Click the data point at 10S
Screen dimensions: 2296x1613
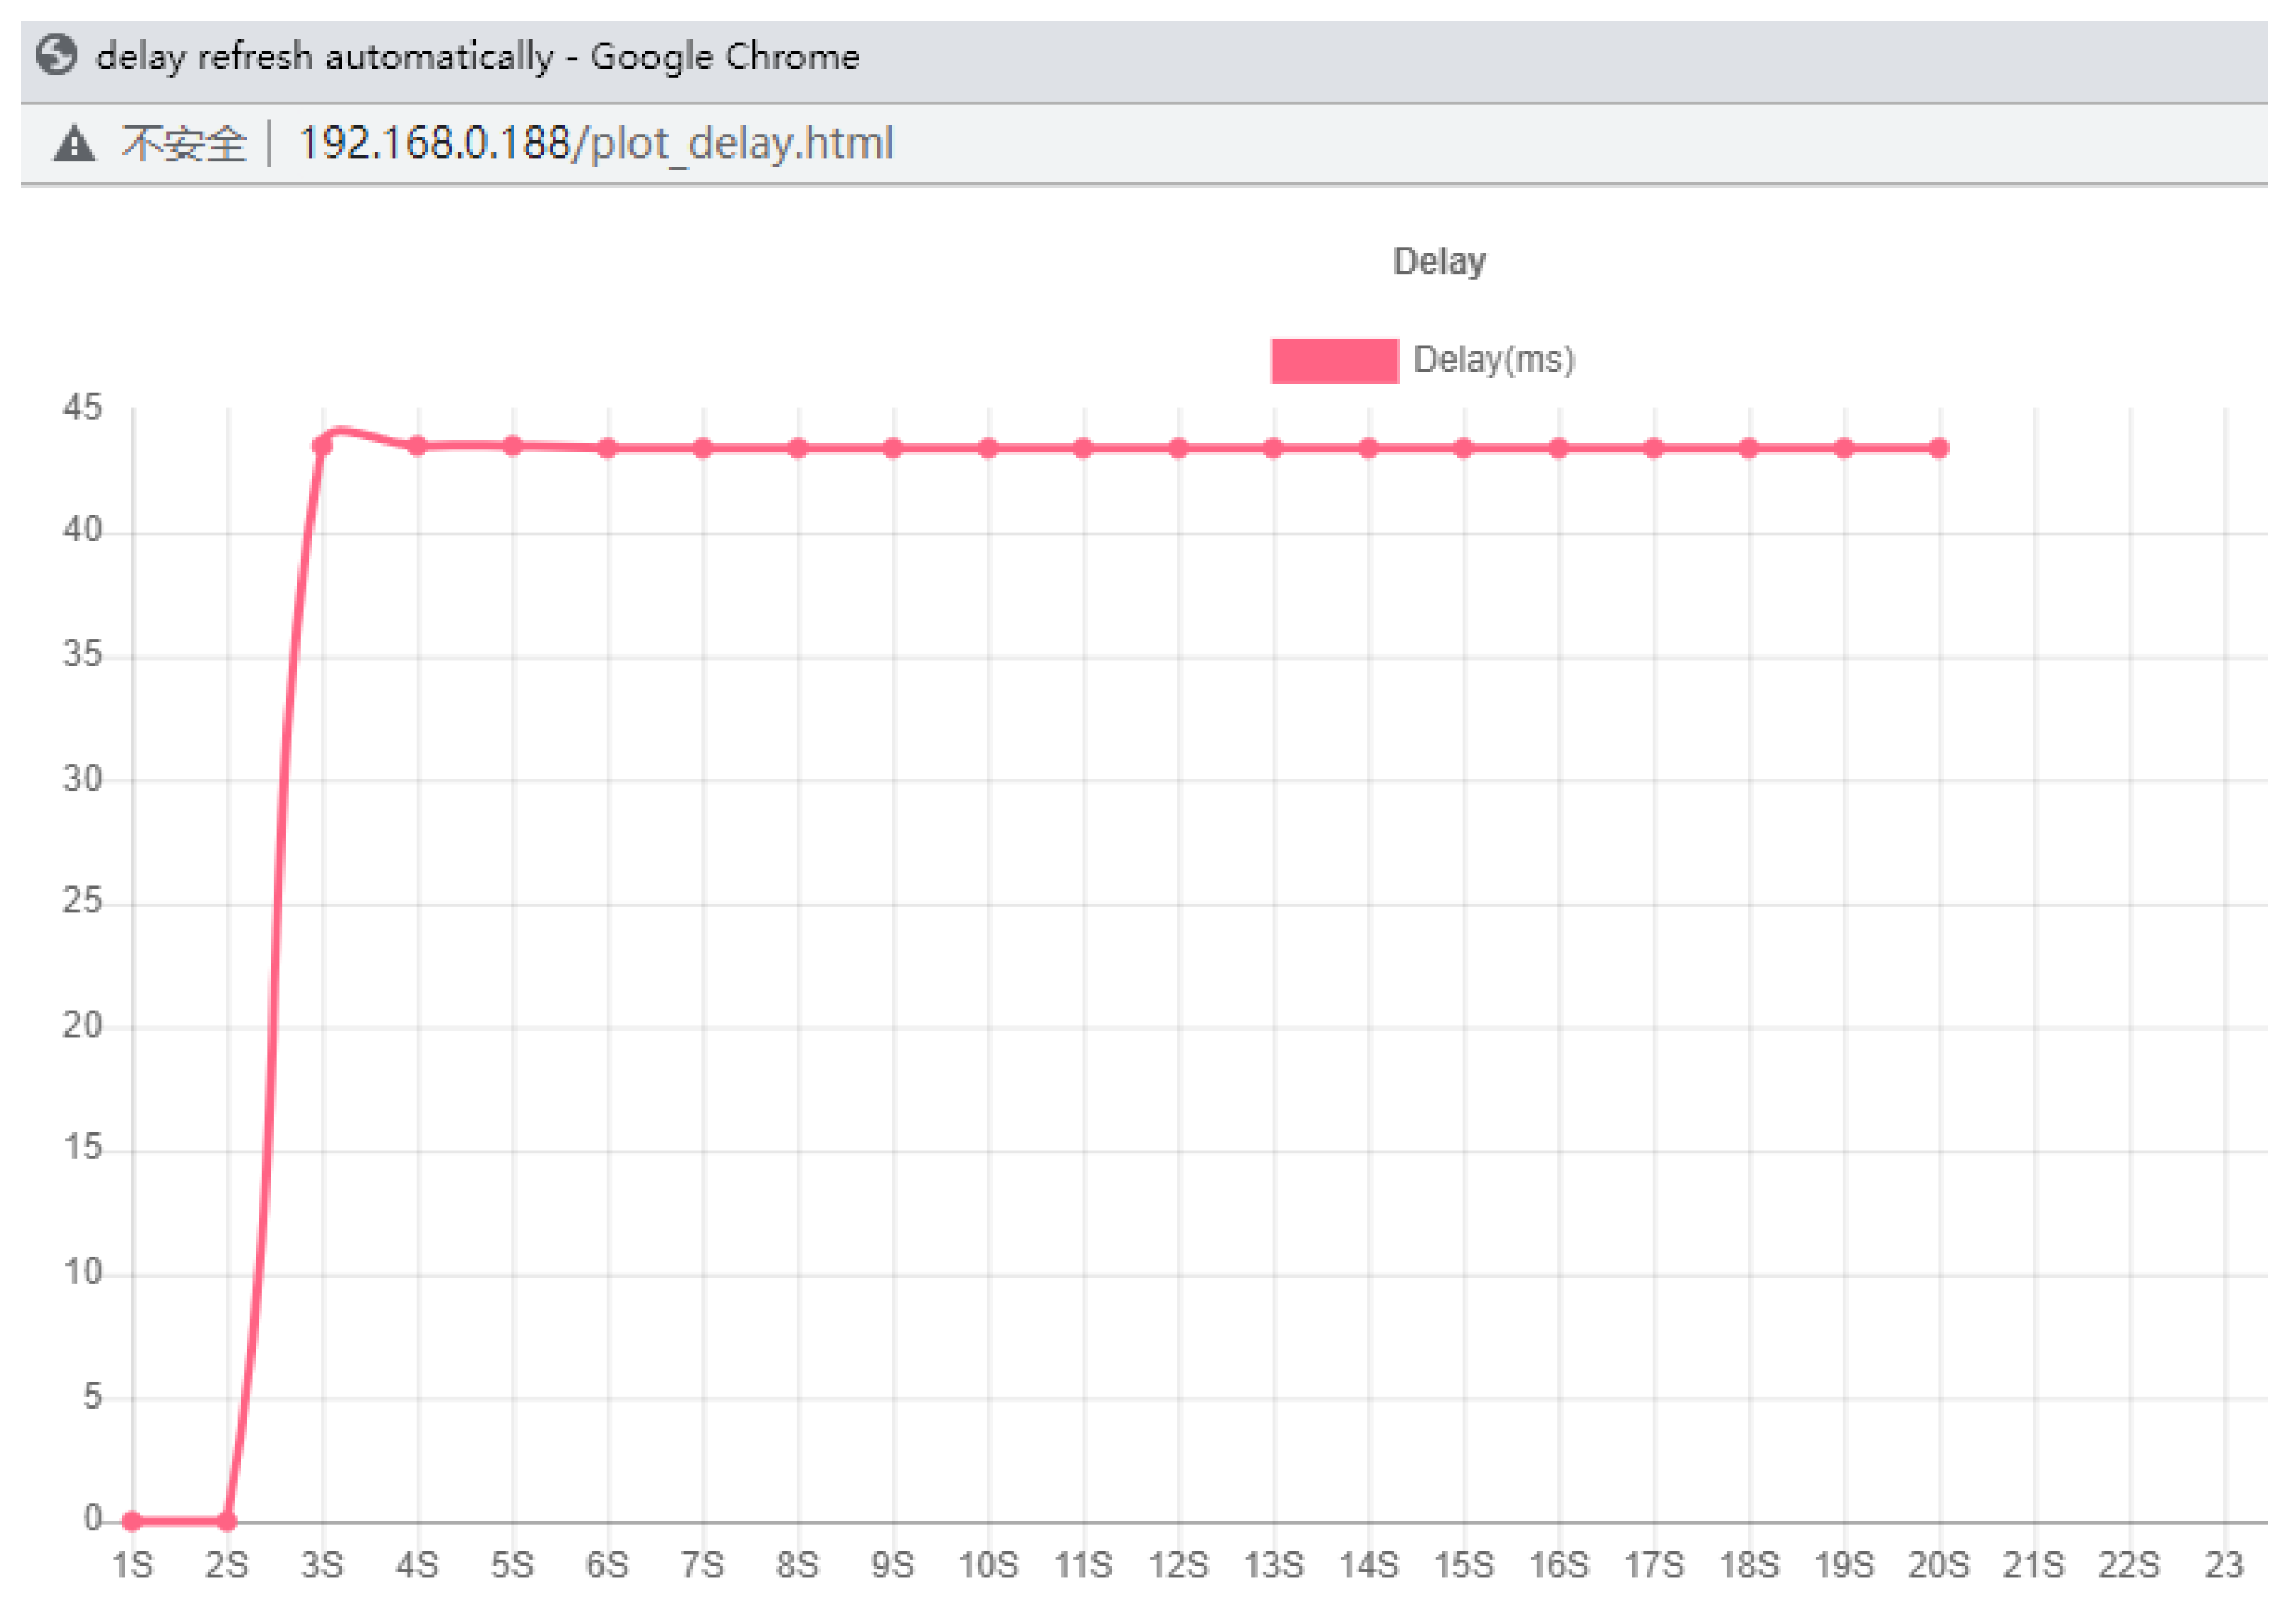(988, 448)
